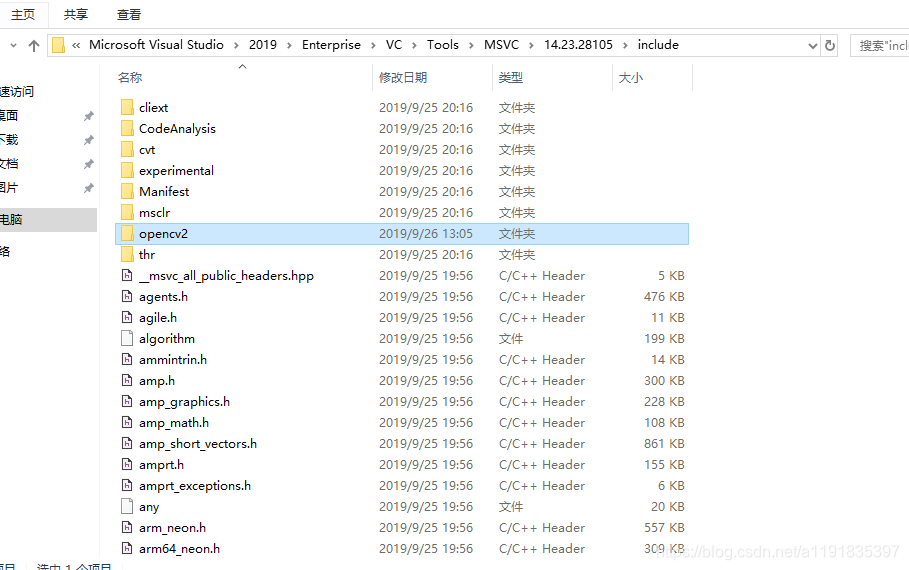
Task: Click amp_graphics.h file icon
Action: (127, 401)
